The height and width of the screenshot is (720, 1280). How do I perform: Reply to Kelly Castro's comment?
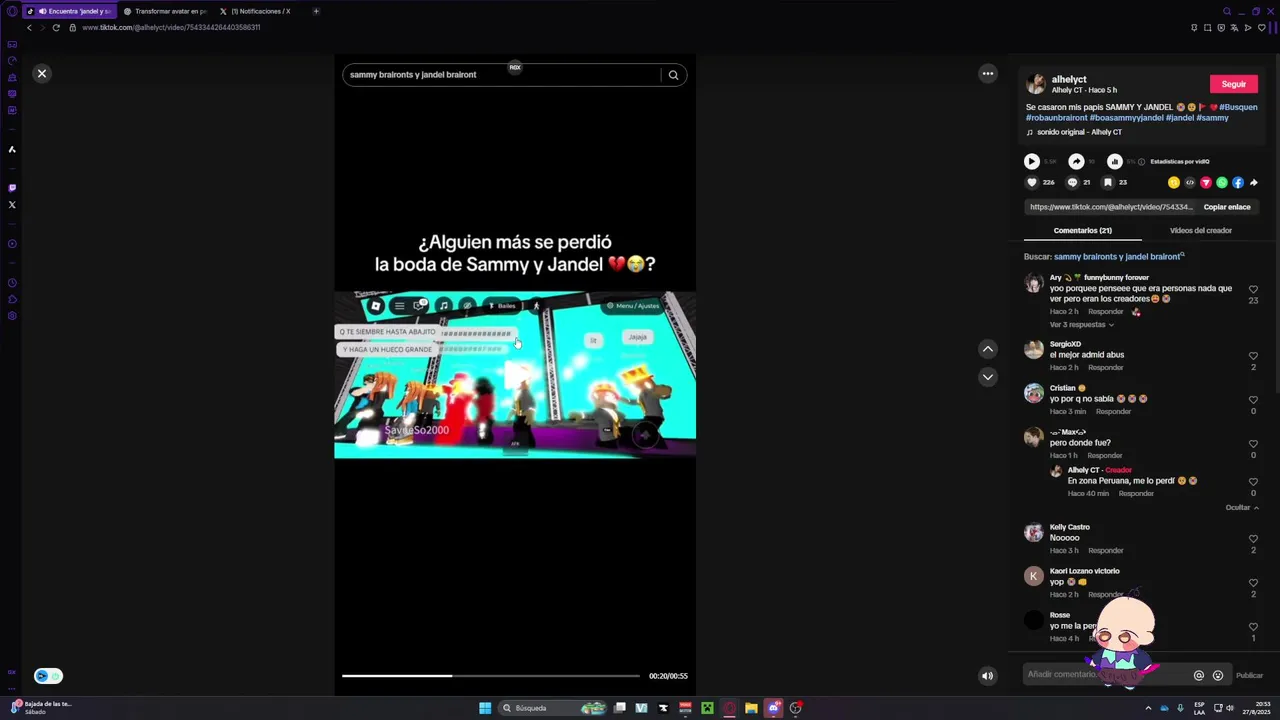point(1105,551)
